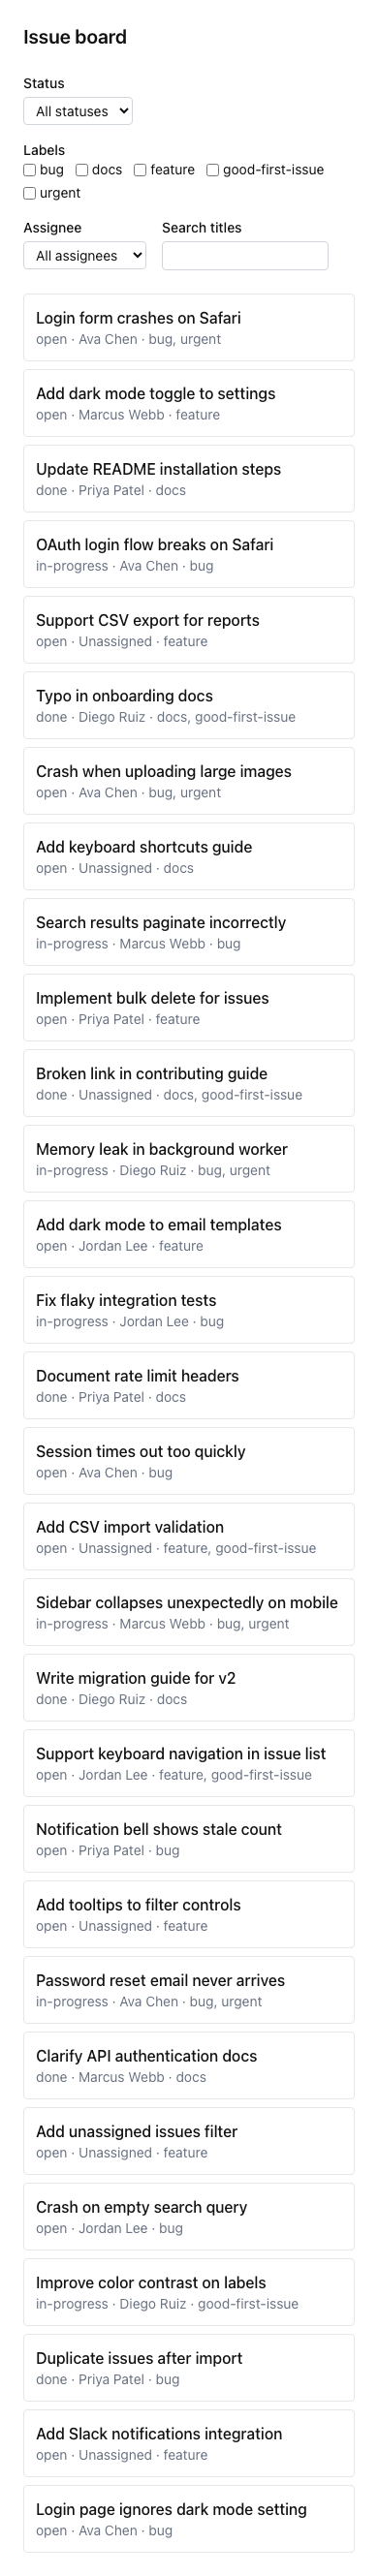378x2576 pixels.
Task: Open the Status dropdown
Action: pyautogui.click(x=77, y=111)
